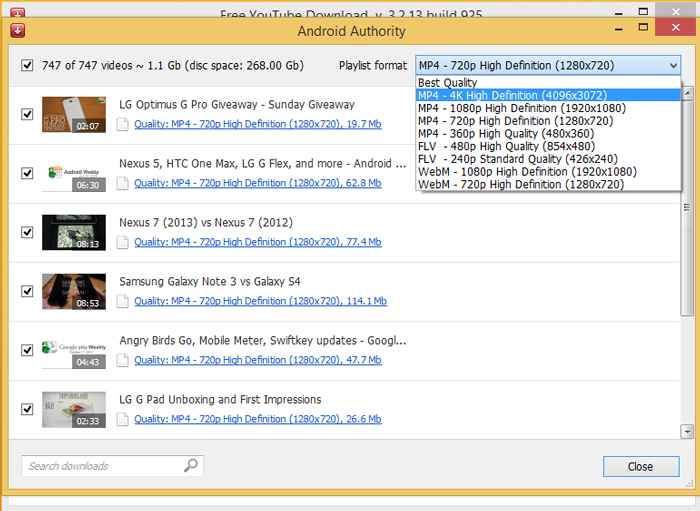Open quality link showing 77.4 Mb
The height and width of the screenshot is (511, 700).
258,242
